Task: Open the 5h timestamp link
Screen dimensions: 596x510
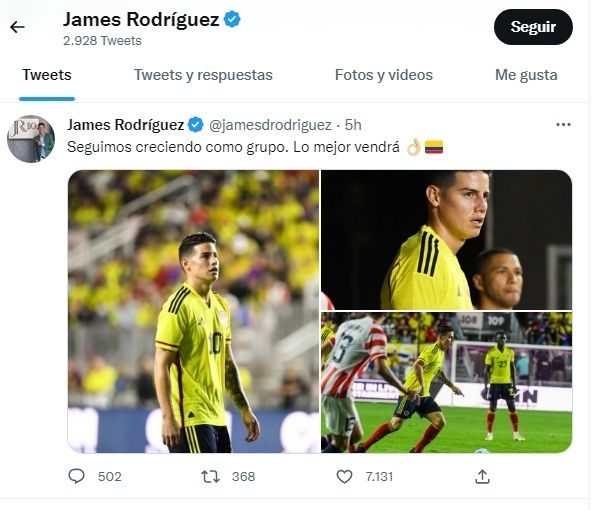Action: coord(353,125)
